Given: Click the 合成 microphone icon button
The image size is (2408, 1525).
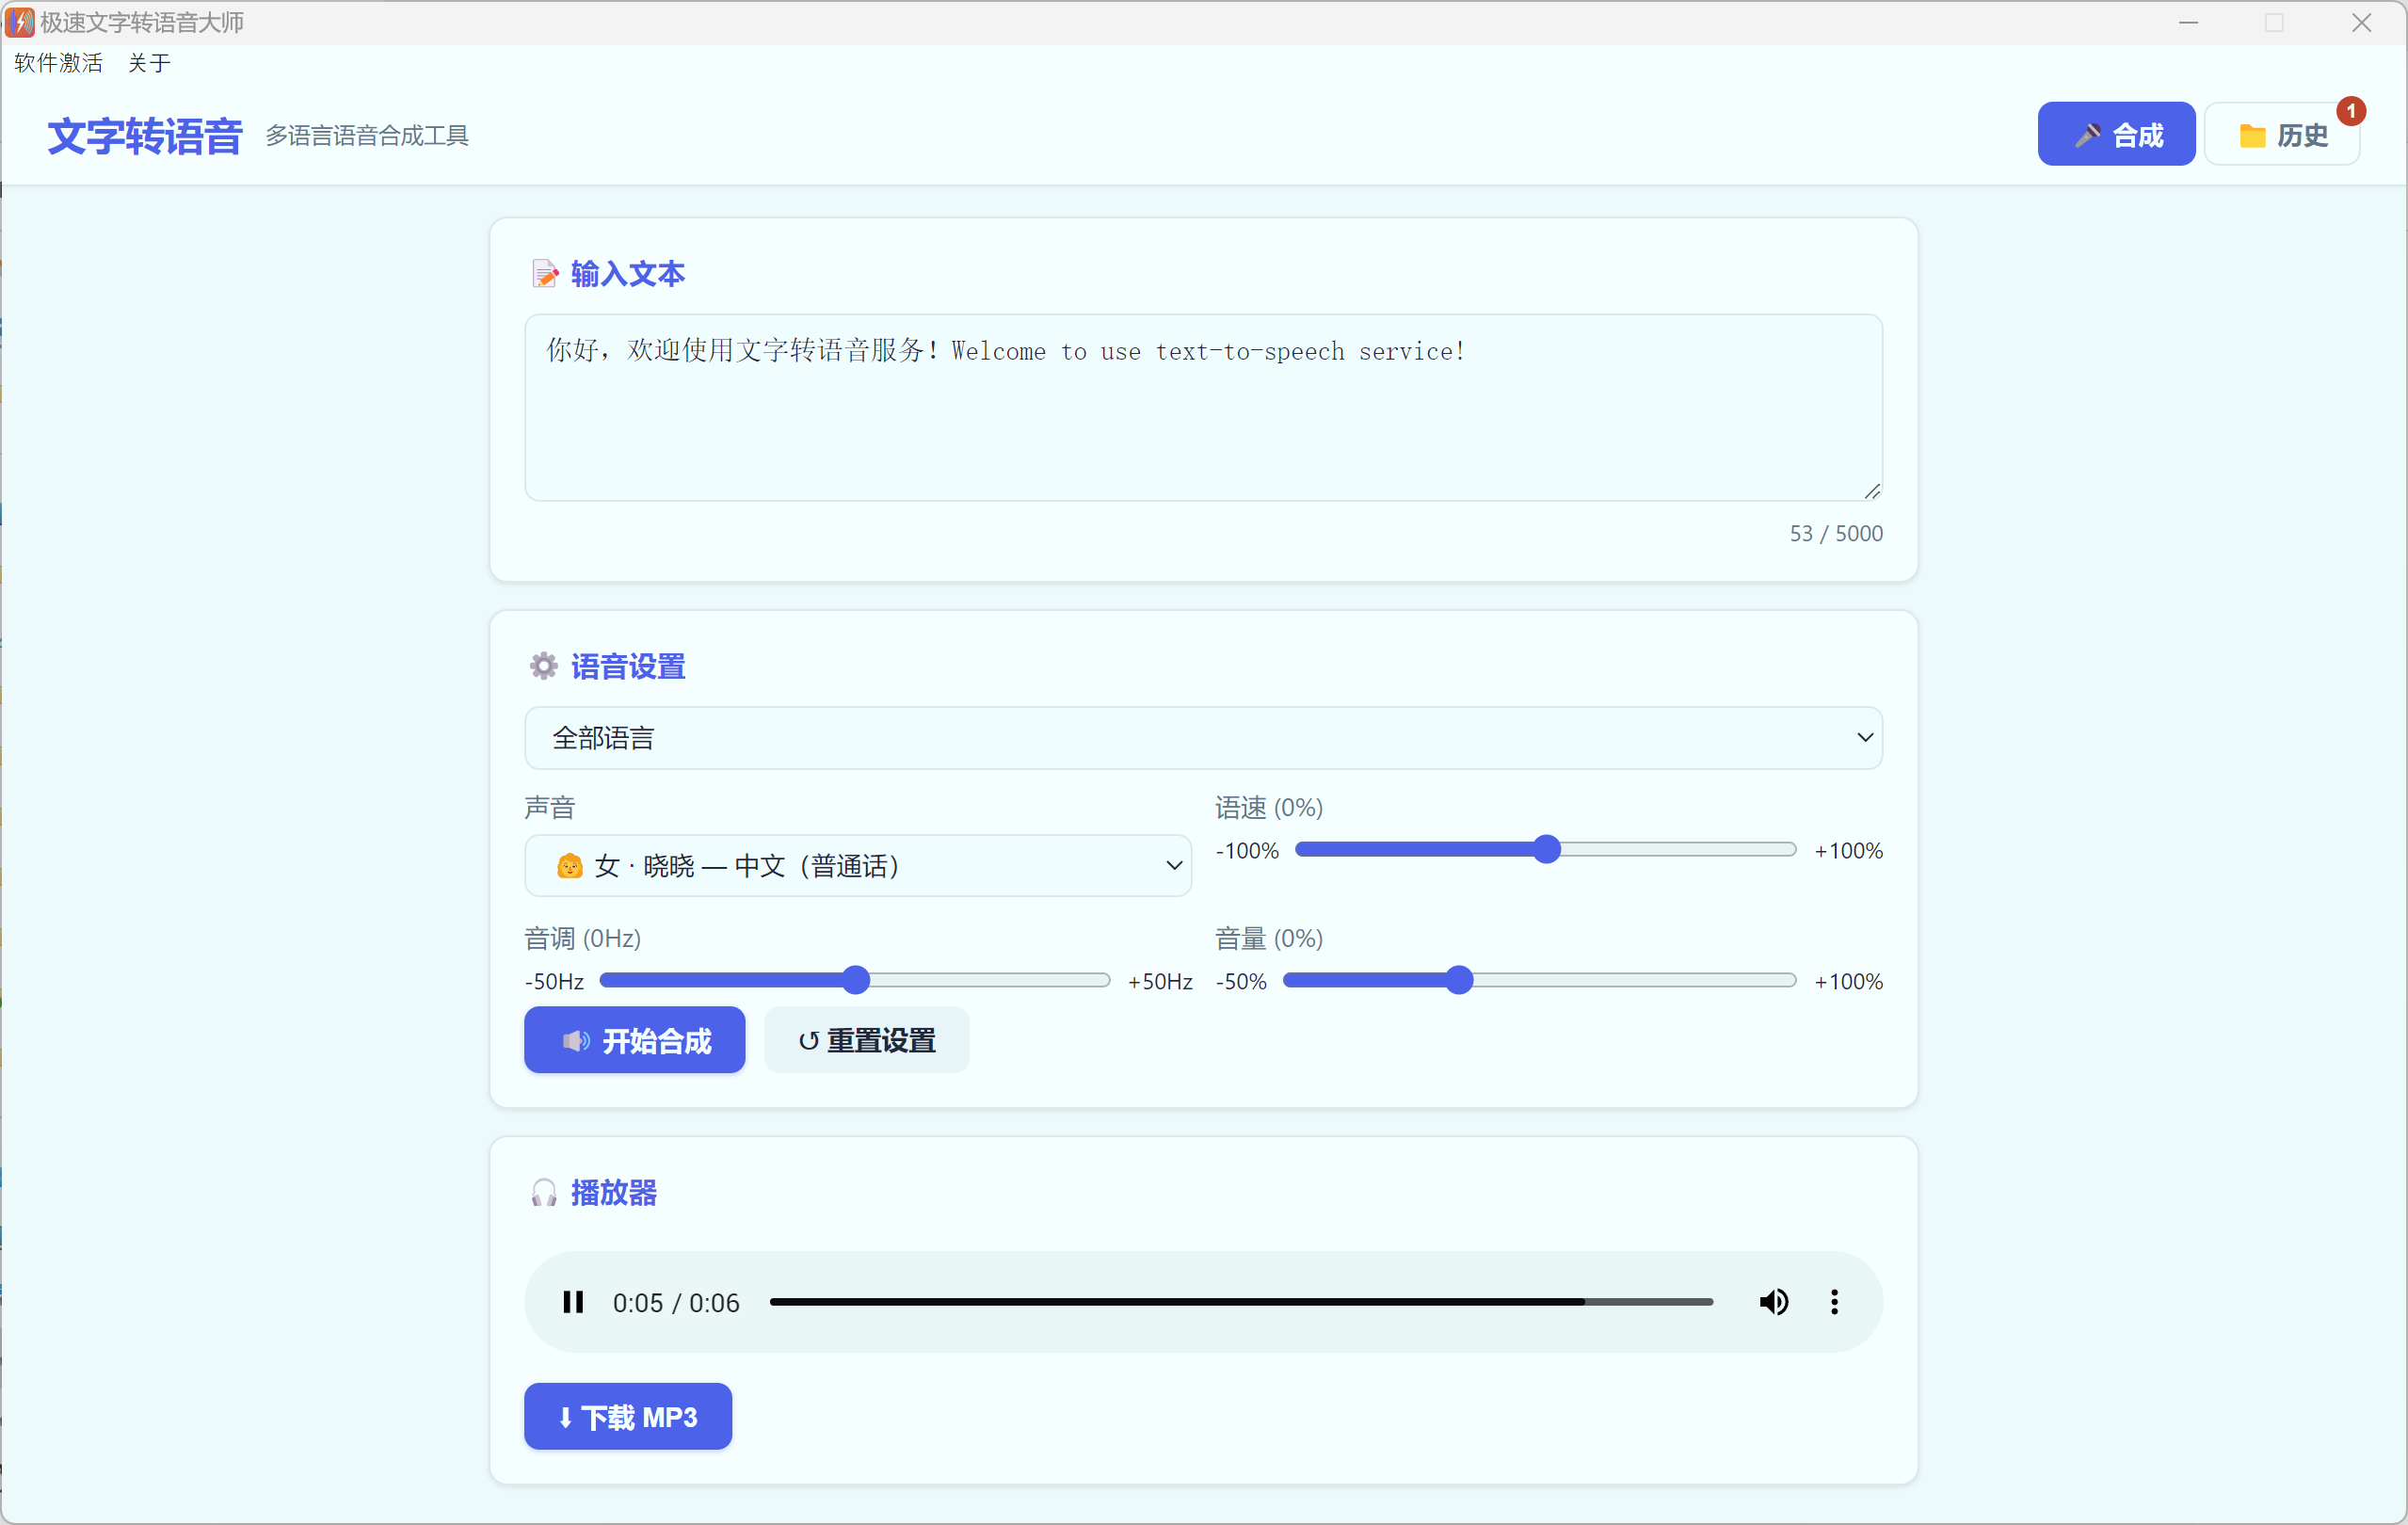Looking at the screenshot, I should point(2088,133).
